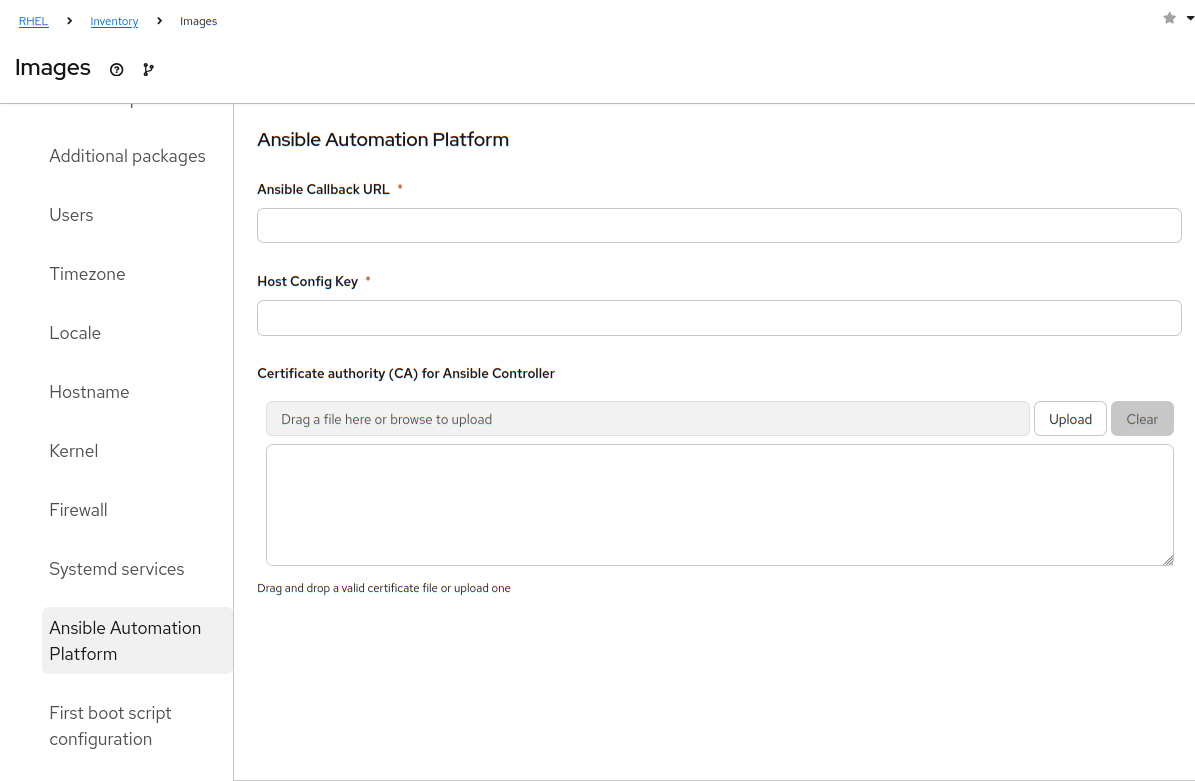This screenshot has width=1195, height=781.
Task: Click into the Host Config Key field
Action: click(719, 318)
